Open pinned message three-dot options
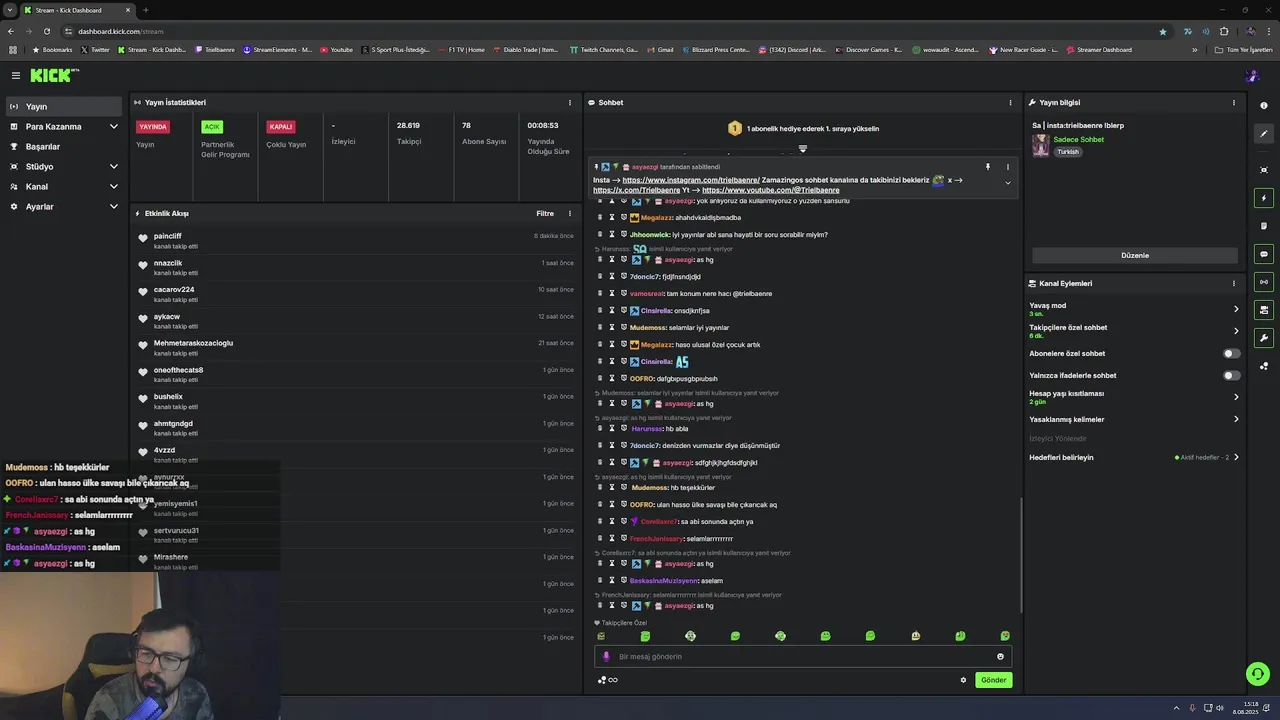 [x=1007, y=167]
